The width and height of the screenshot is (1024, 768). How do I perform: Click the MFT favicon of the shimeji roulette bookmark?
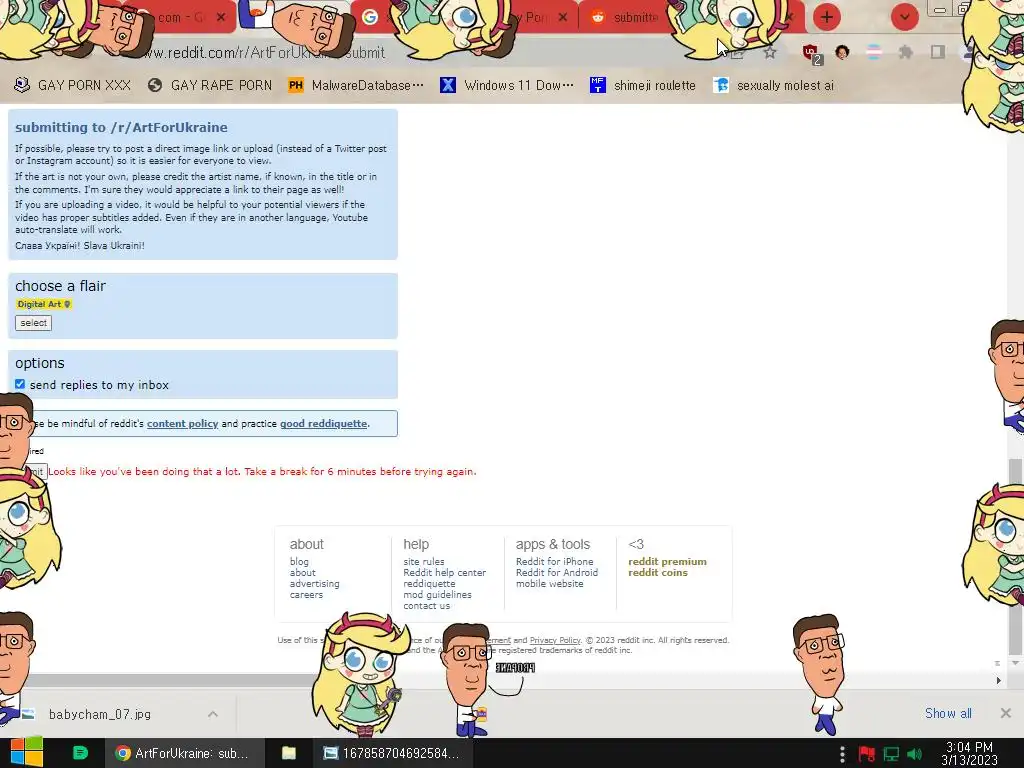pos(598,86)
